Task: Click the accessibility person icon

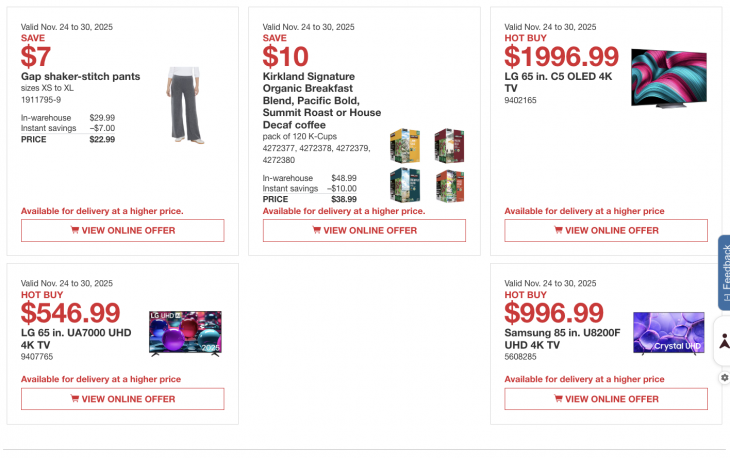Action: coord(724,341)
